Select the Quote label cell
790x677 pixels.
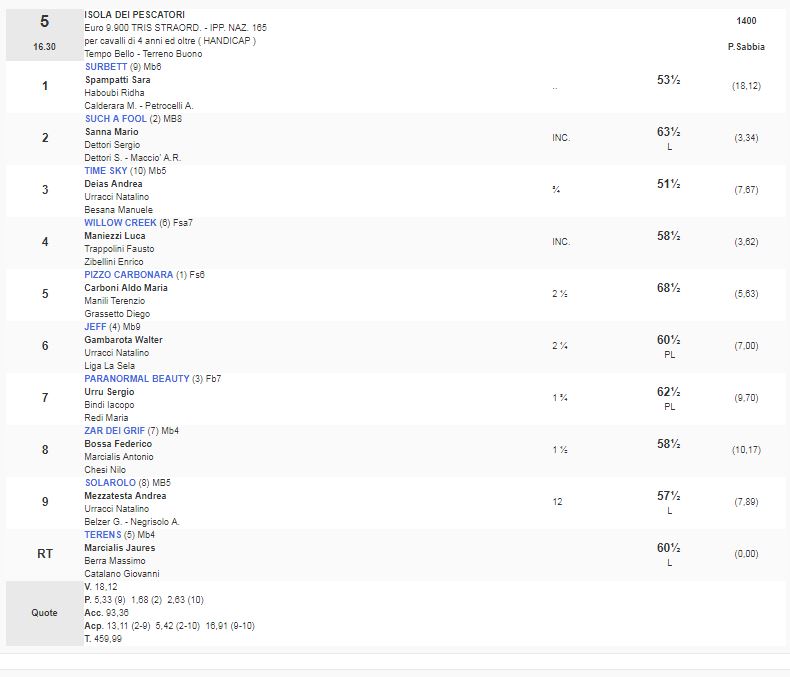44,613
